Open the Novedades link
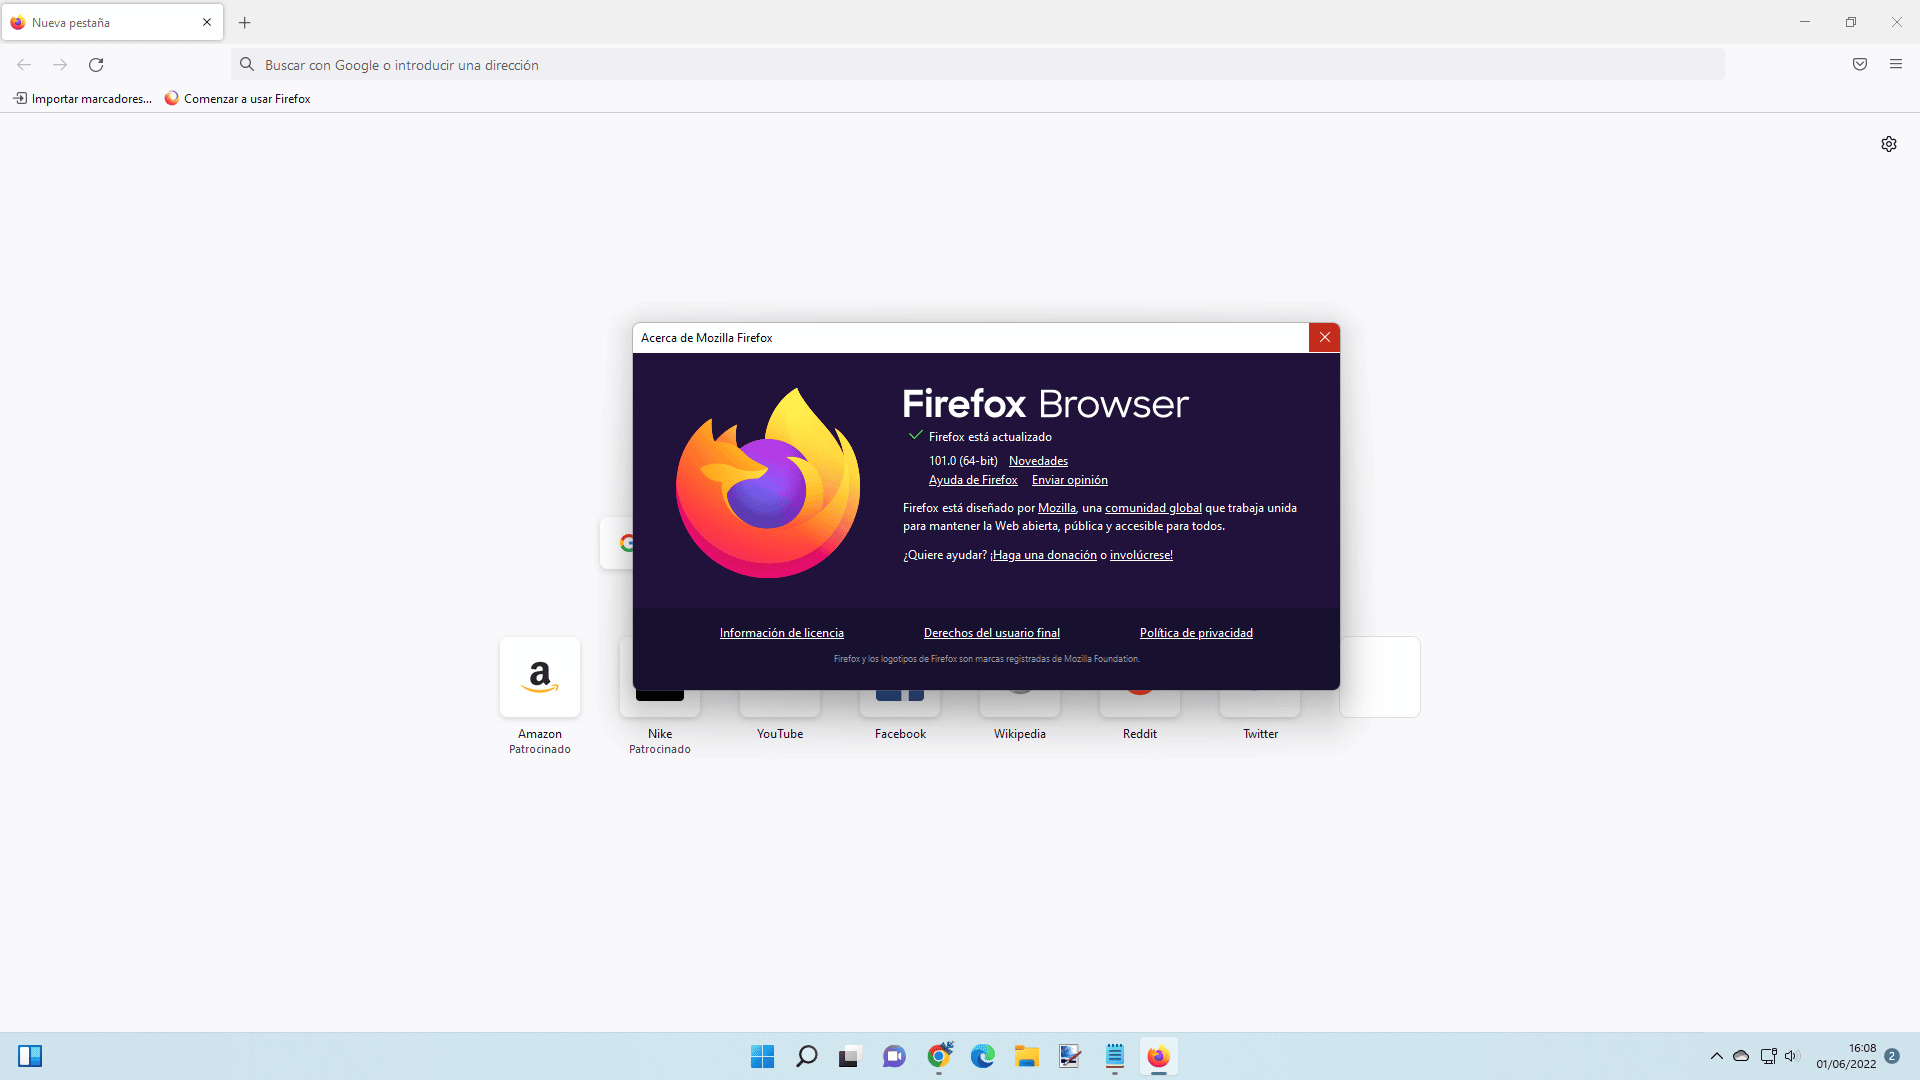Viewport: 1920px width, 1080px height. [1038, 461]
